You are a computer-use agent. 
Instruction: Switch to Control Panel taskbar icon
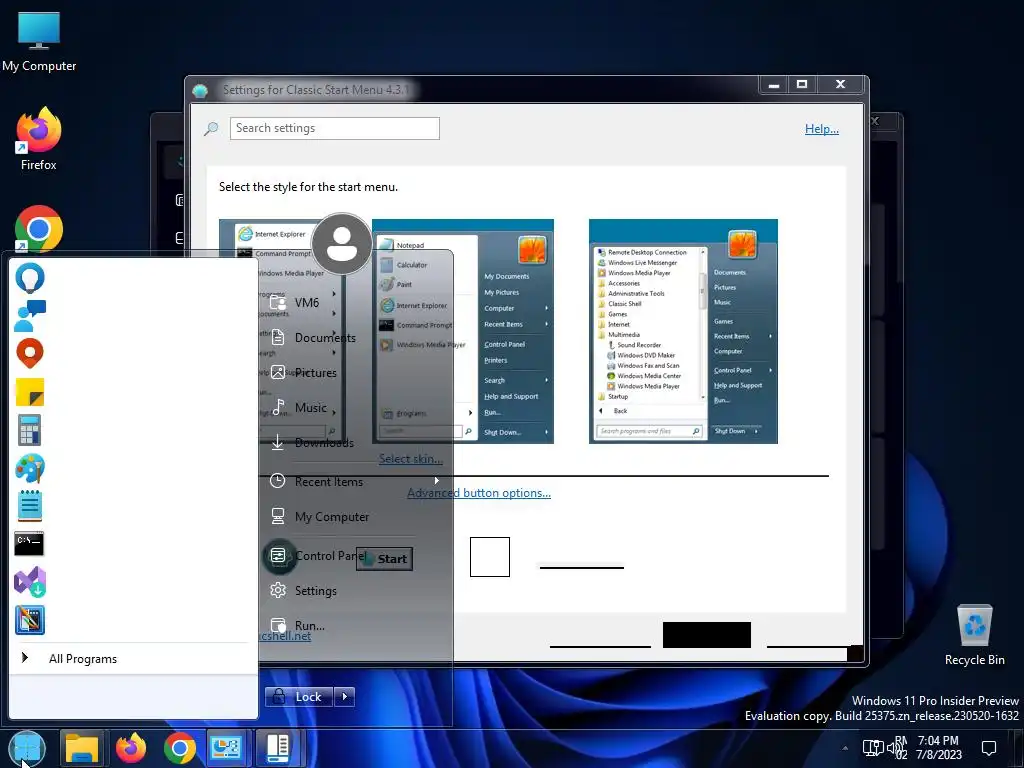click(x=225, y=748)
